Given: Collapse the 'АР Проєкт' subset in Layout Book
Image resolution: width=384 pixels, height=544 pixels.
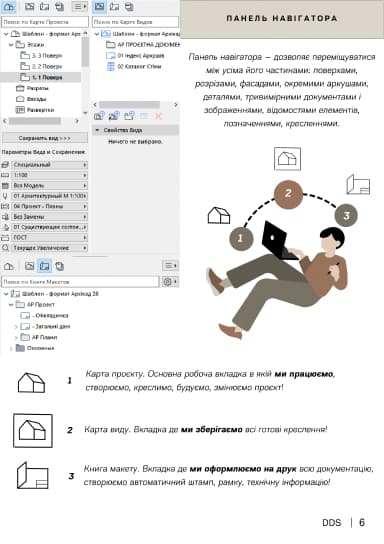Looking at the screenshot, I should click(11, 305).
